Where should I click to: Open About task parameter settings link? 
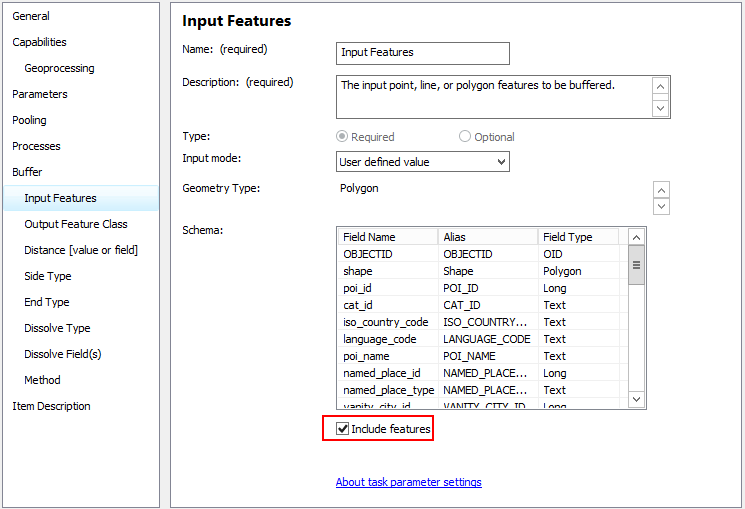pos(408,482)
